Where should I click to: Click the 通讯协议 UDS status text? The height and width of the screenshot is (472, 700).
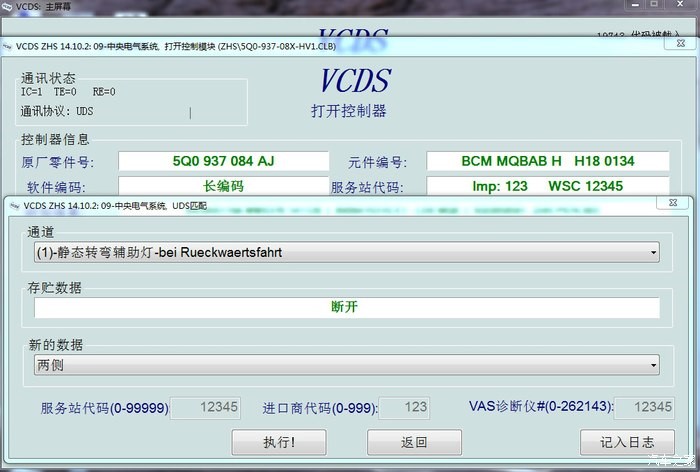point(58,112)
